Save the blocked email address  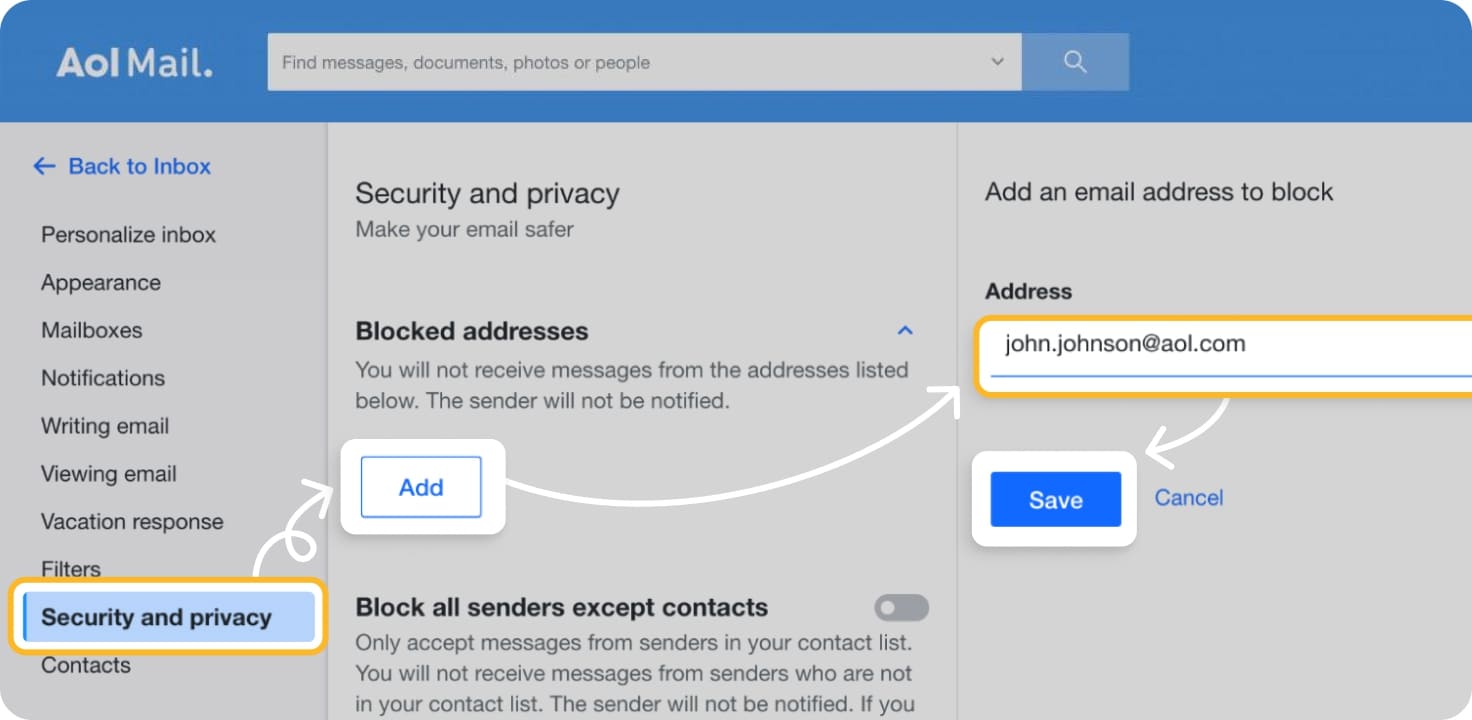[x=1054, y=499]
